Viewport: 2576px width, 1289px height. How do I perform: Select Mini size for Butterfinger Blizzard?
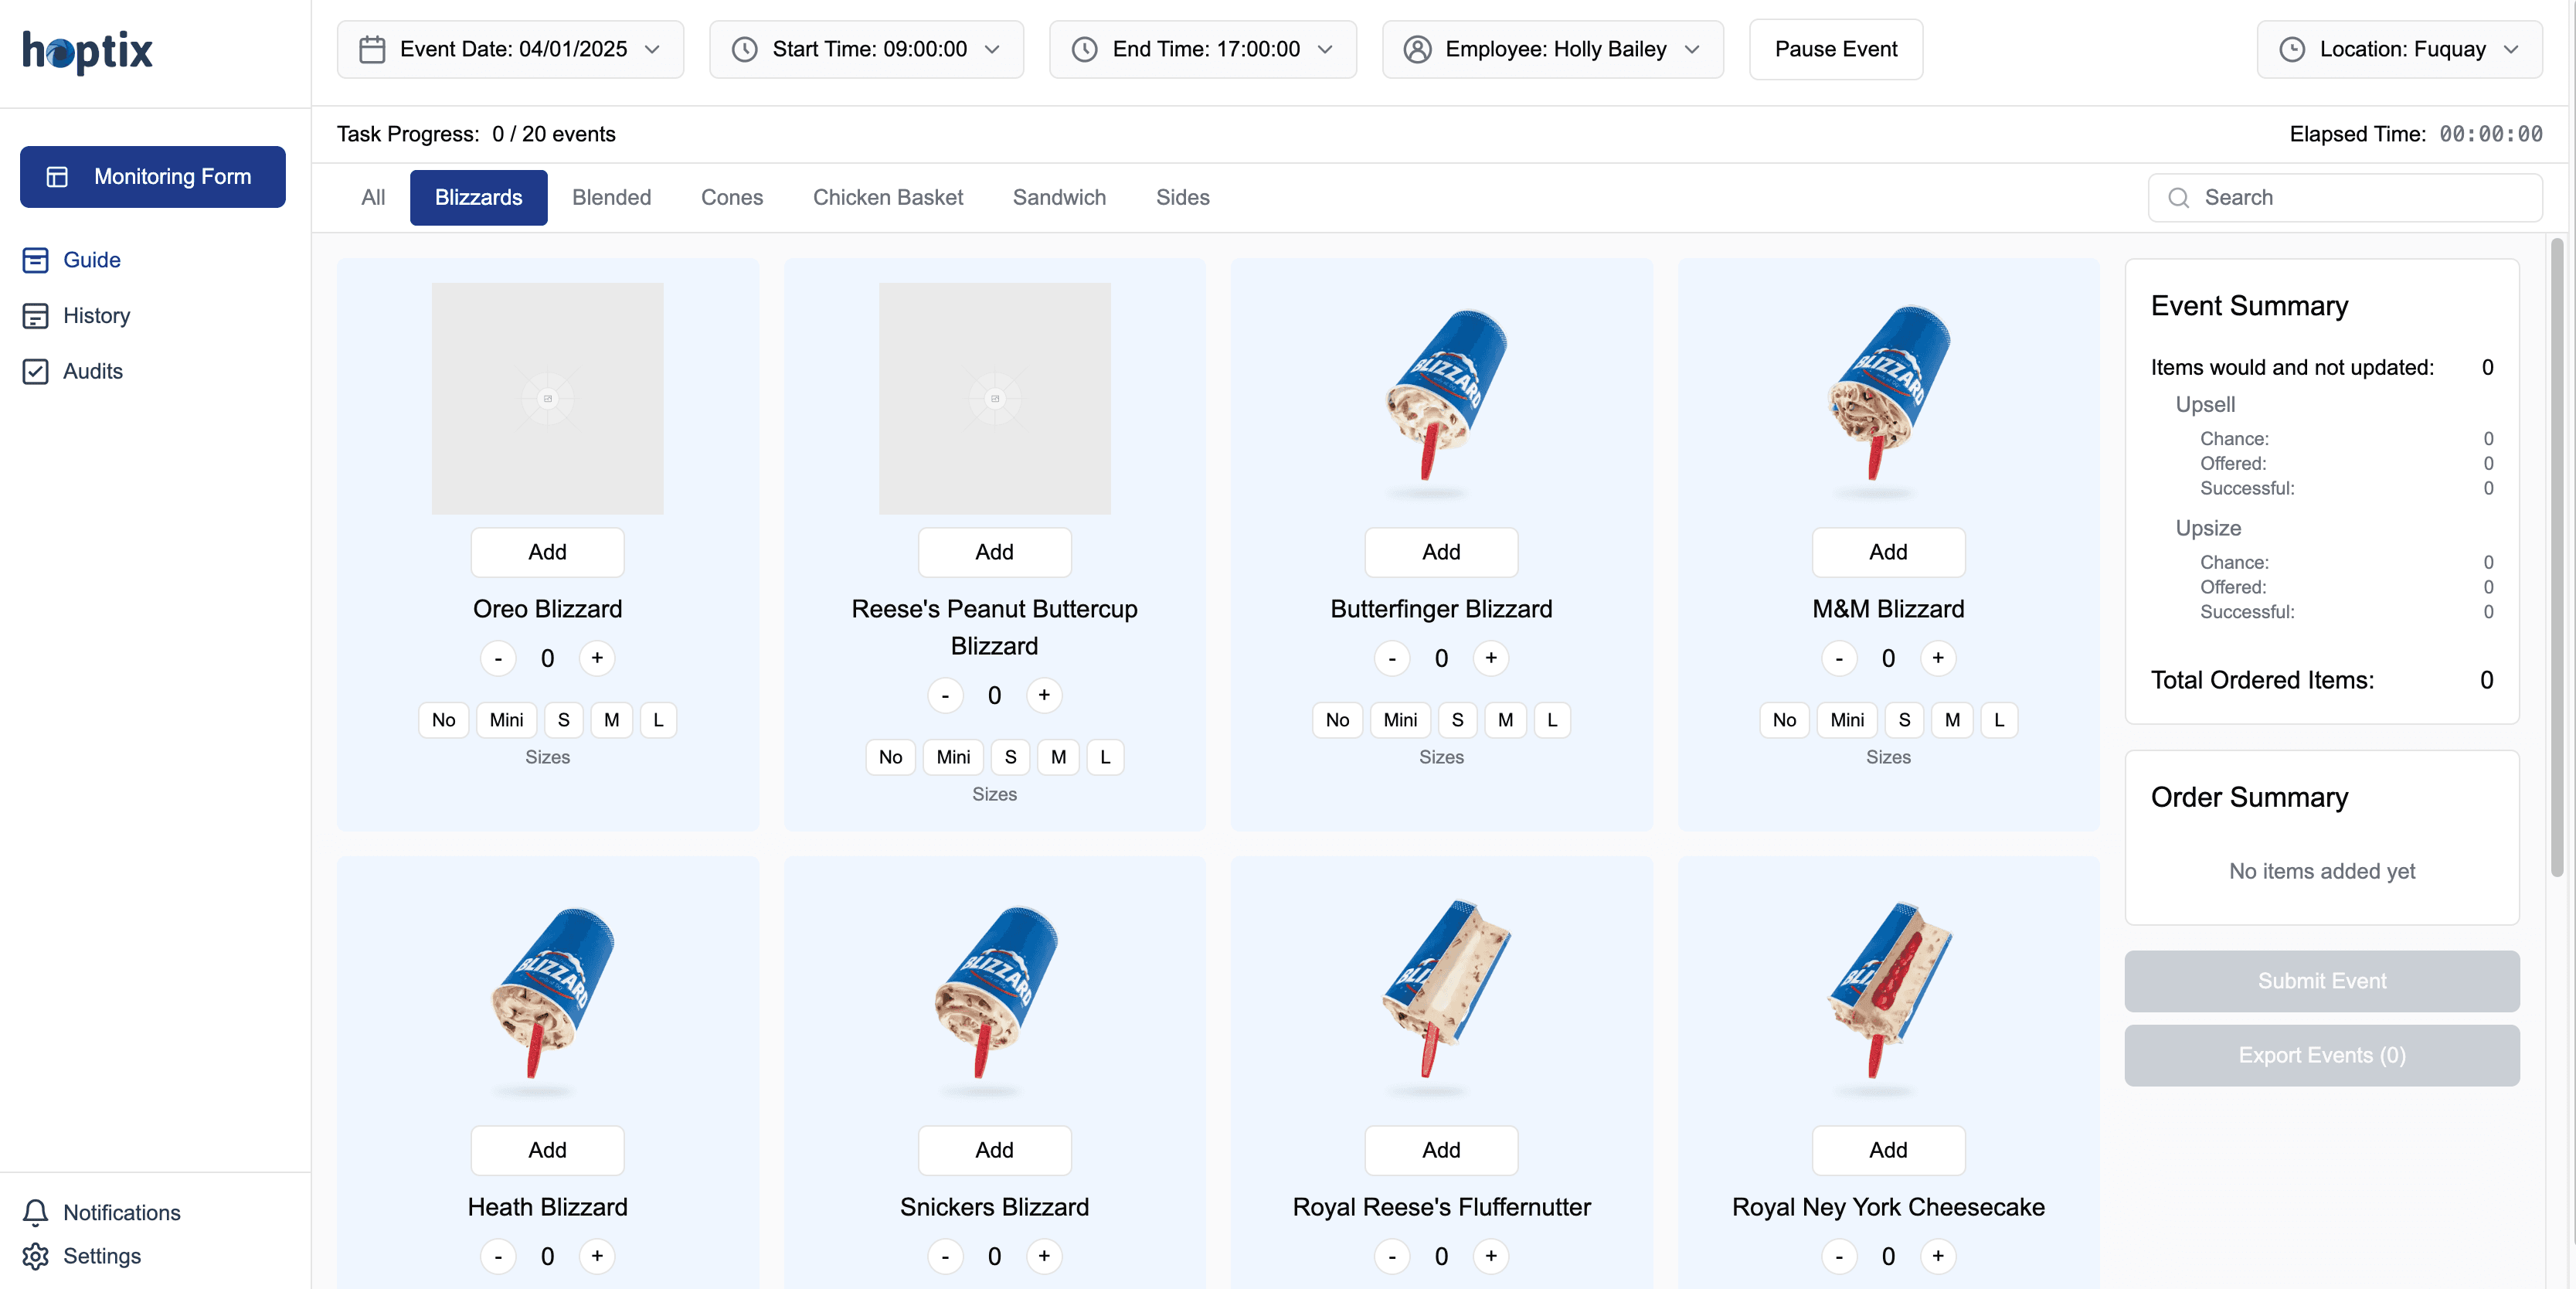point(1400,720)
